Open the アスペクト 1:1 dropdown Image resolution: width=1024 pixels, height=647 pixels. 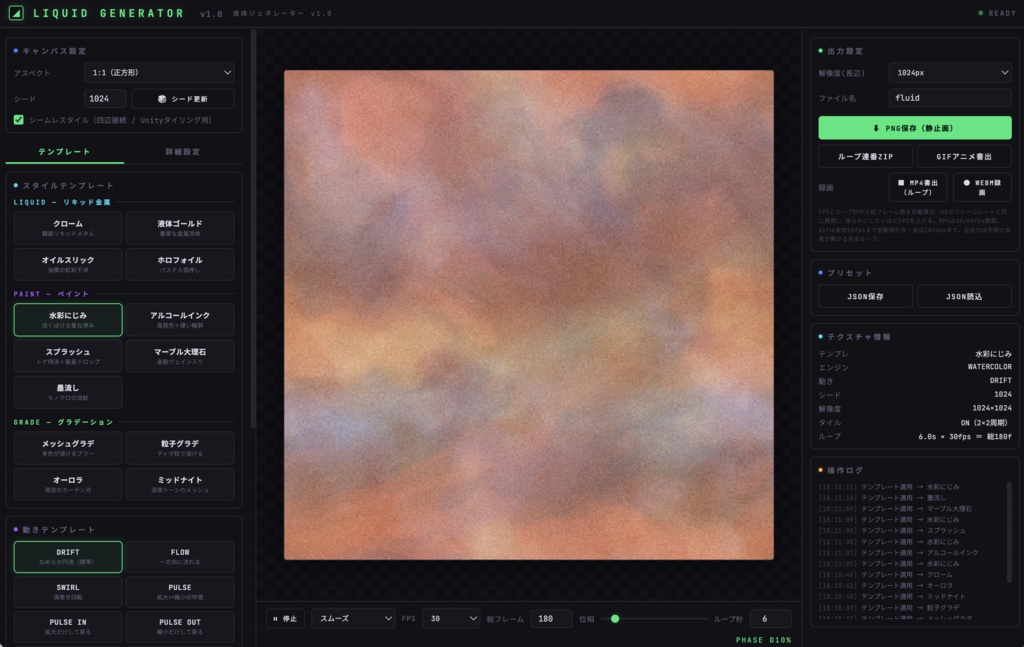[159, 72]
